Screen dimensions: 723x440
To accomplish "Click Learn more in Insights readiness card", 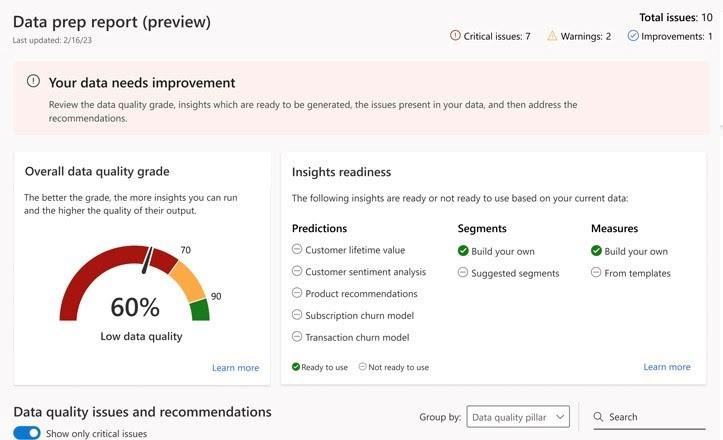I will coord(666,367).
